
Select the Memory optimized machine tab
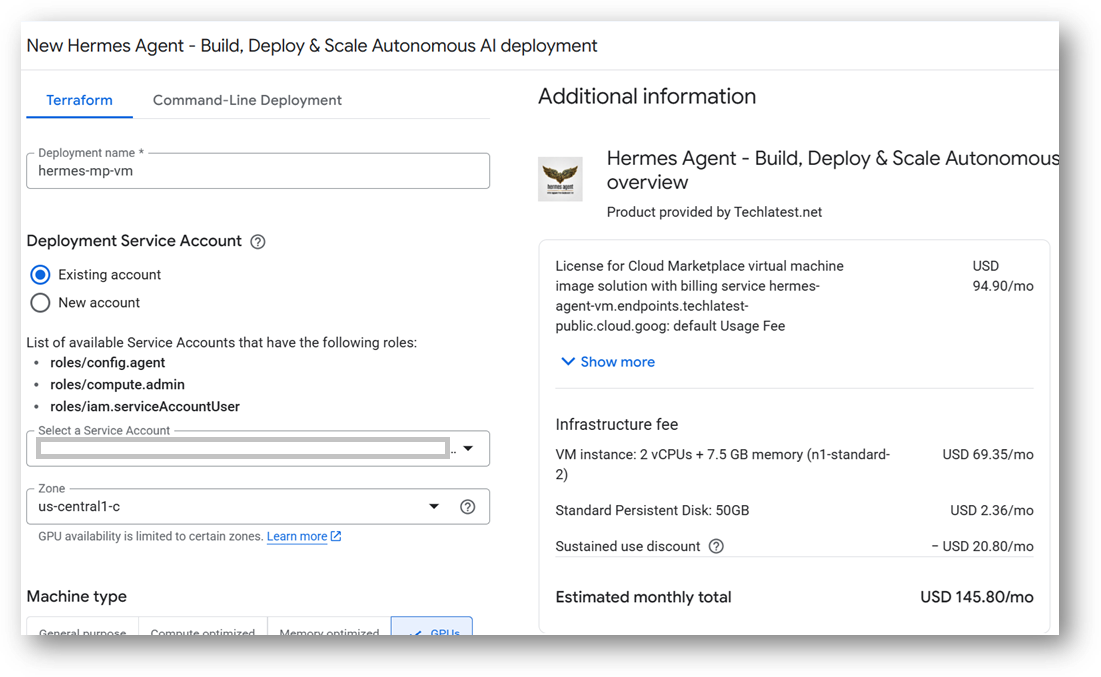(x=329, y=626)
